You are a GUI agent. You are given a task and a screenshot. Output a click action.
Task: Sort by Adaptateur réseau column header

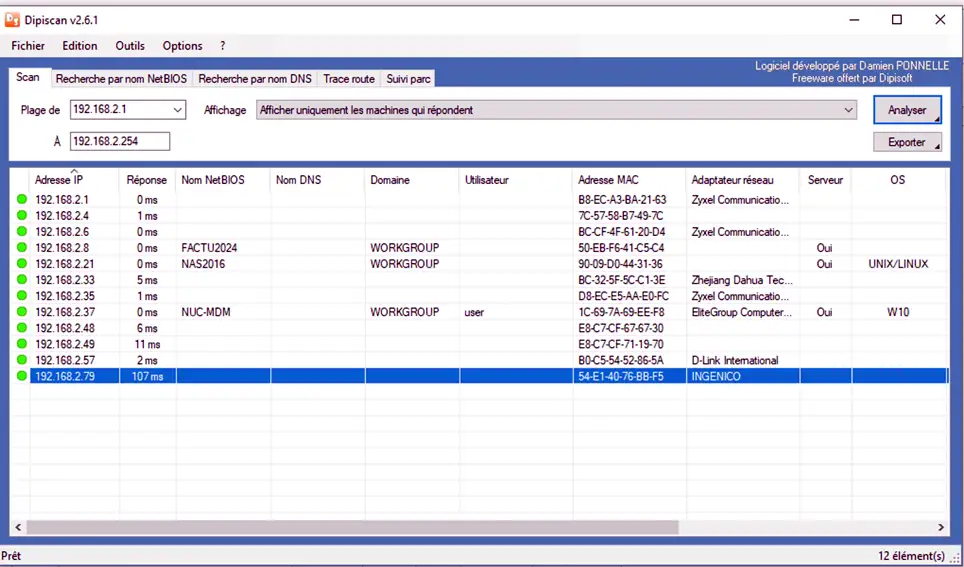click(743, 180)
